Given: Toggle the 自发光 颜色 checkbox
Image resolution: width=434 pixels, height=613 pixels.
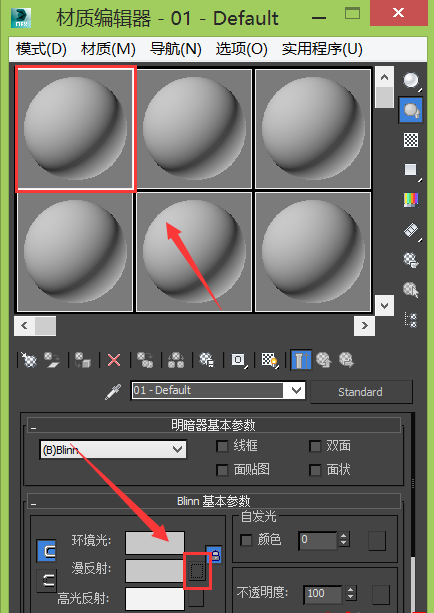Looking at the screenshot, I should (x=246, y=540).
